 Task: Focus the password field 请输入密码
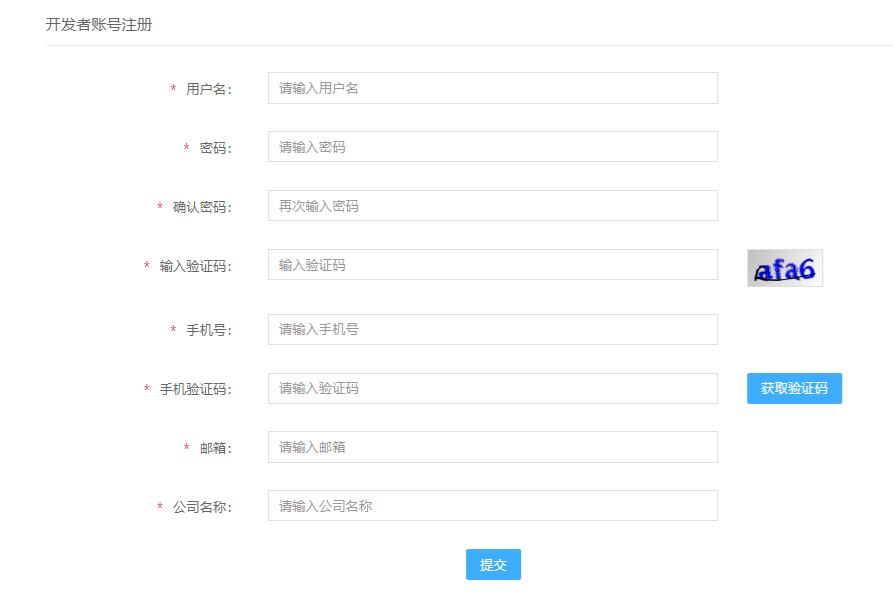493,147
